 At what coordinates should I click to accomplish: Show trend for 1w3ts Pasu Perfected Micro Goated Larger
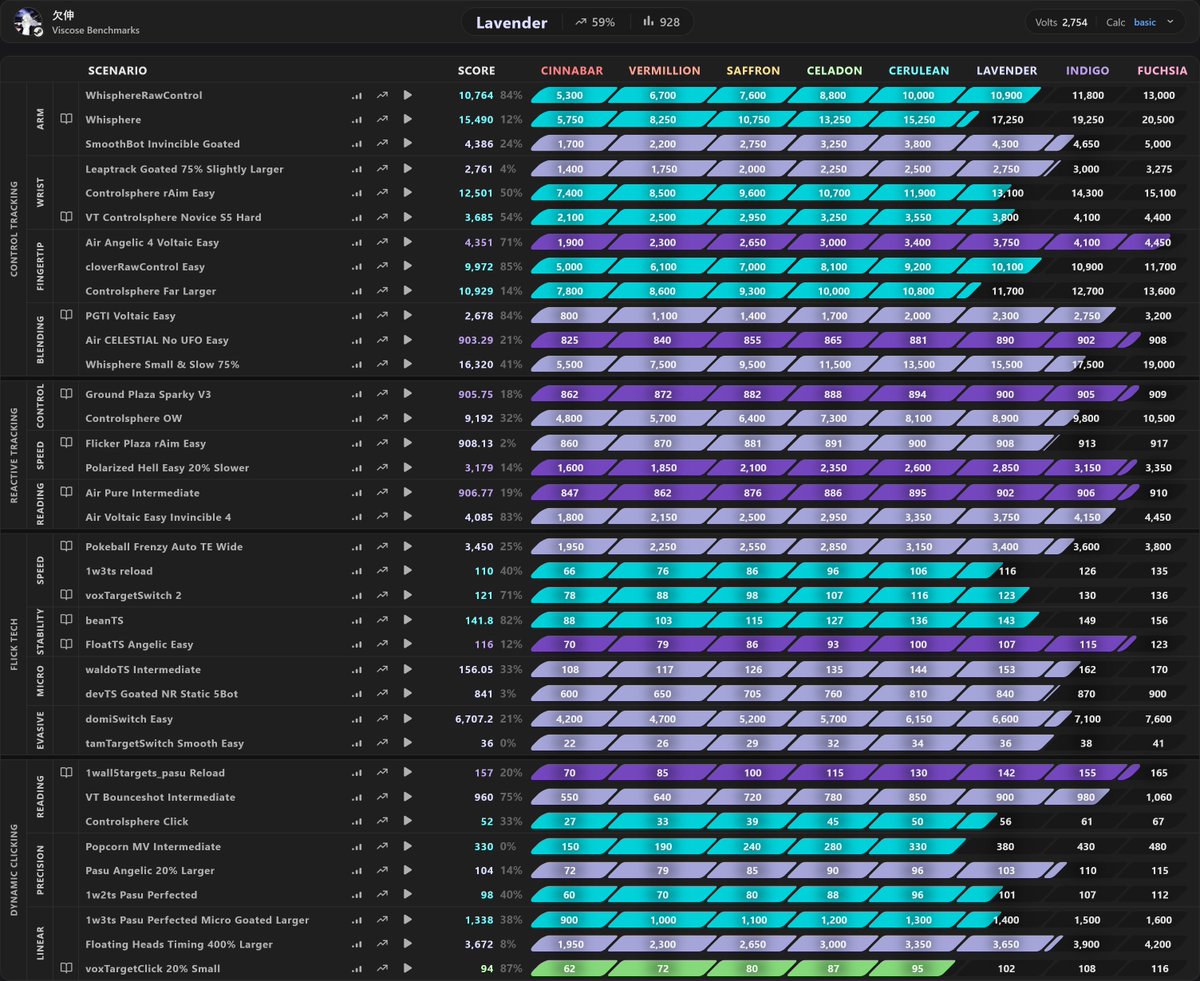tap(382, 920)
